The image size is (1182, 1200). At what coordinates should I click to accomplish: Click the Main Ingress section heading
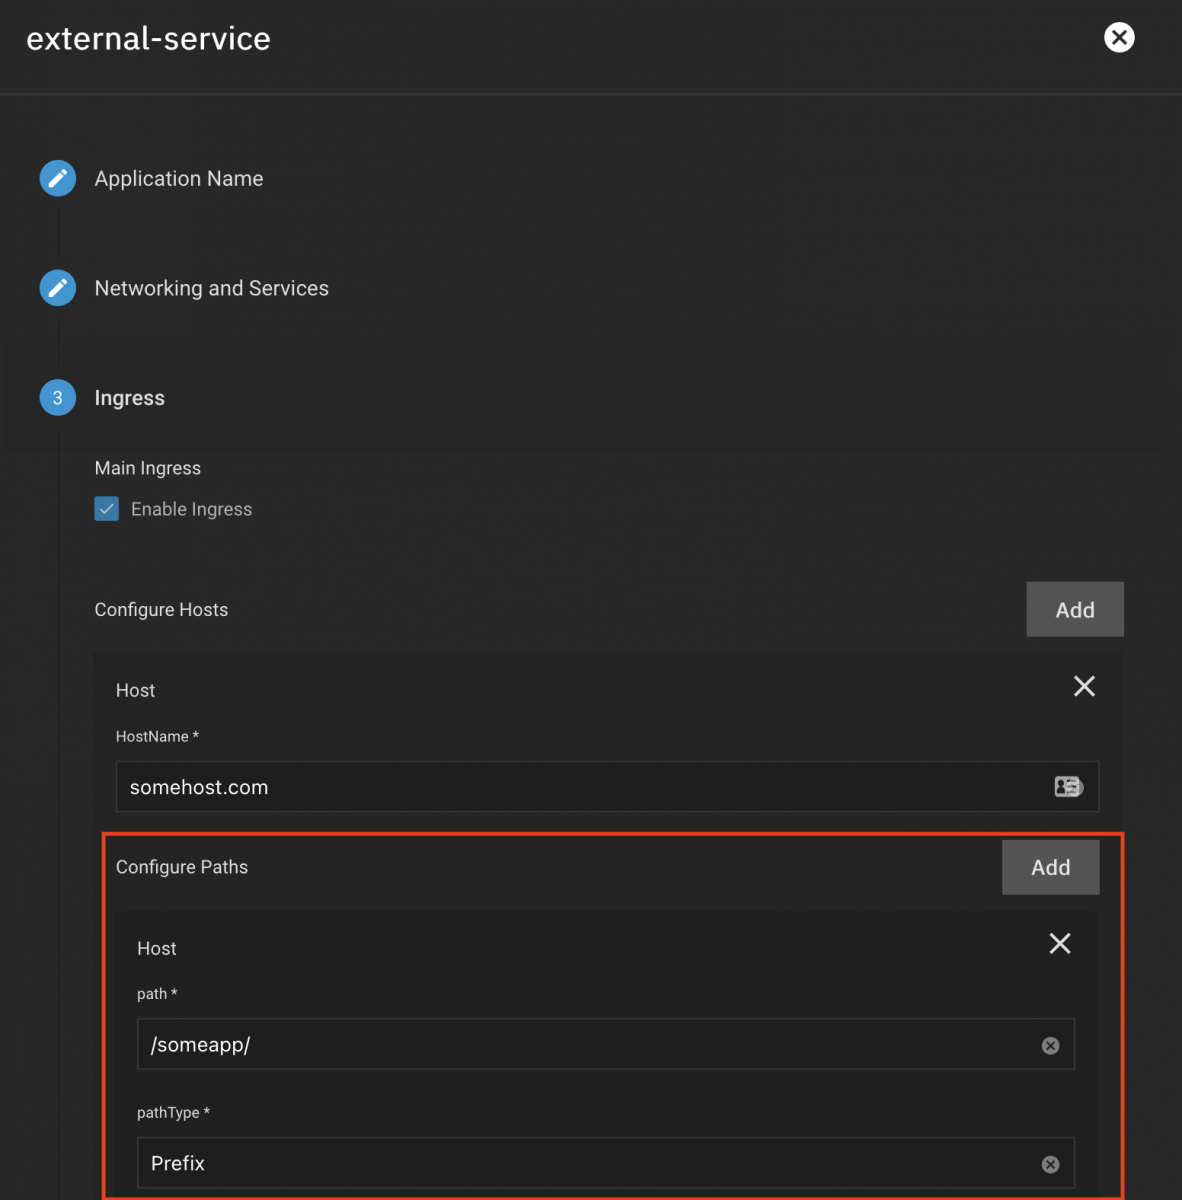point(148,468)
